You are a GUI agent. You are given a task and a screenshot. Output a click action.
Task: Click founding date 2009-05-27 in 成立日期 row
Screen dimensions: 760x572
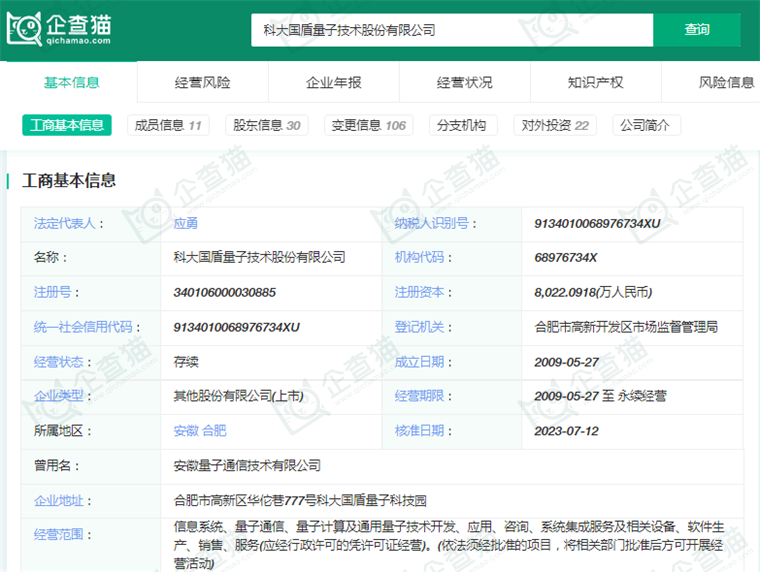click(566, 362)
